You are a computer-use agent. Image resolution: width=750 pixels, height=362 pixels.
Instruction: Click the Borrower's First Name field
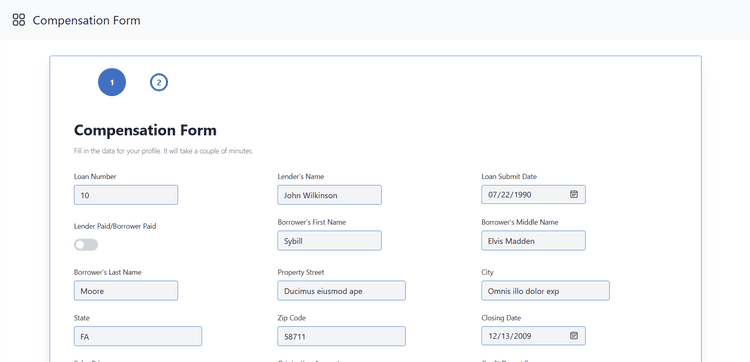click(330, 241)
